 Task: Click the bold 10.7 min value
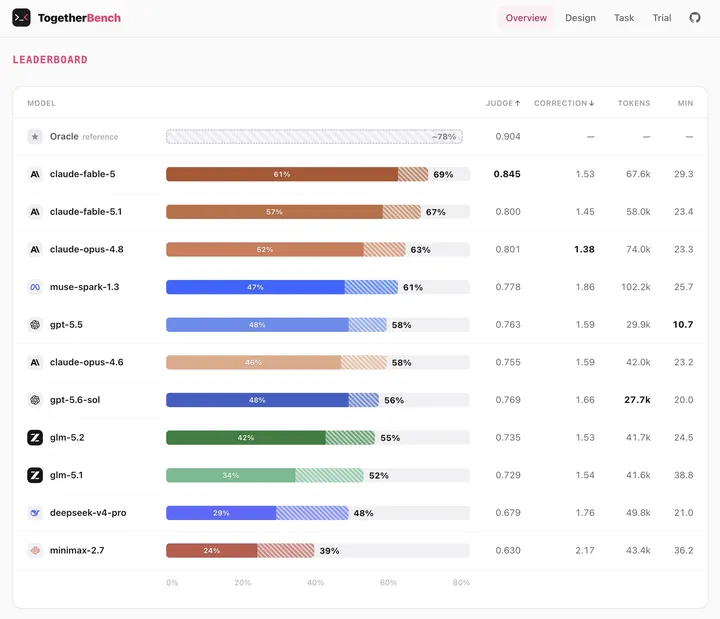pos(683,325)
